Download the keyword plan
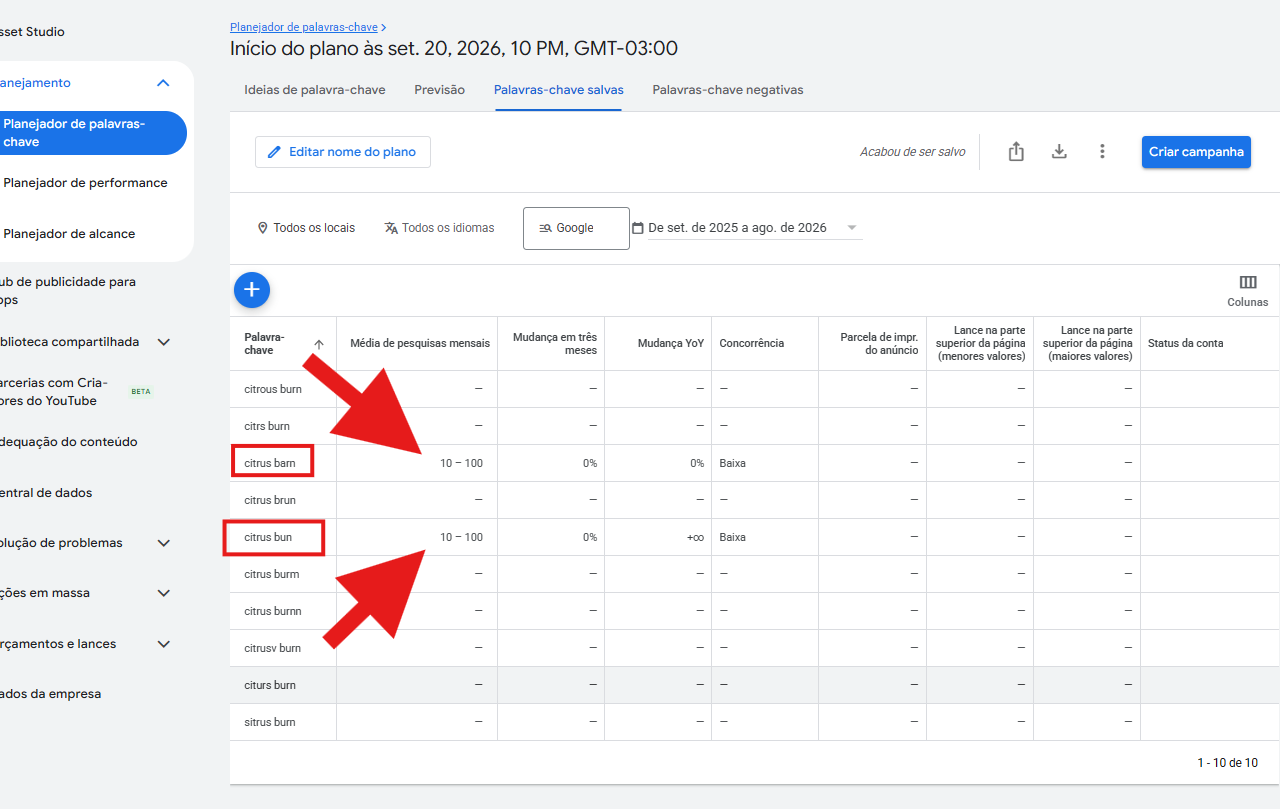The height and width of the screenshot is (809, 1280). point(1059,152)
